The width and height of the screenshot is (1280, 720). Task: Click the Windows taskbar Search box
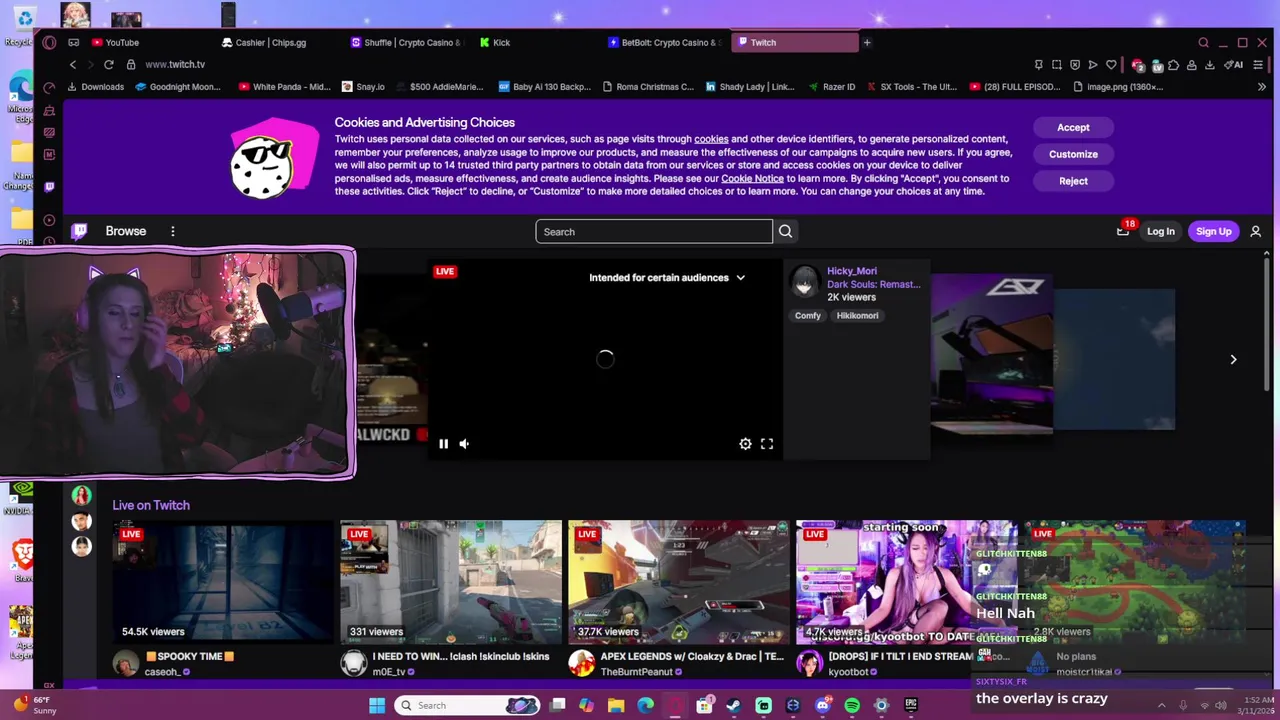tap(469, 705)
